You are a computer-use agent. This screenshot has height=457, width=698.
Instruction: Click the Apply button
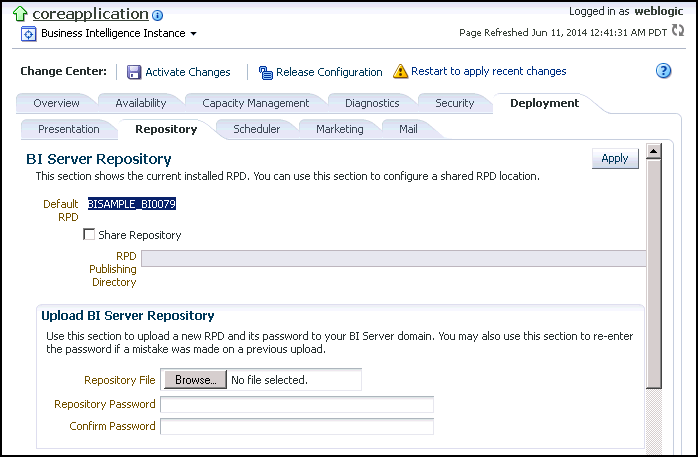615,158
